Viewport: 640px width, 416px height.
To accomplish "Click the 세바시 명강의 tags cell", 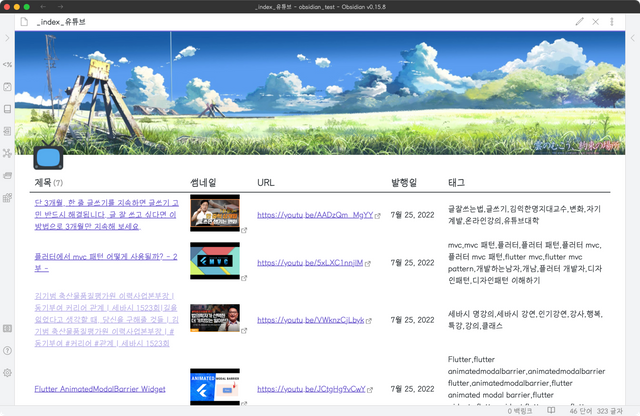I will (x=525, y=320).
